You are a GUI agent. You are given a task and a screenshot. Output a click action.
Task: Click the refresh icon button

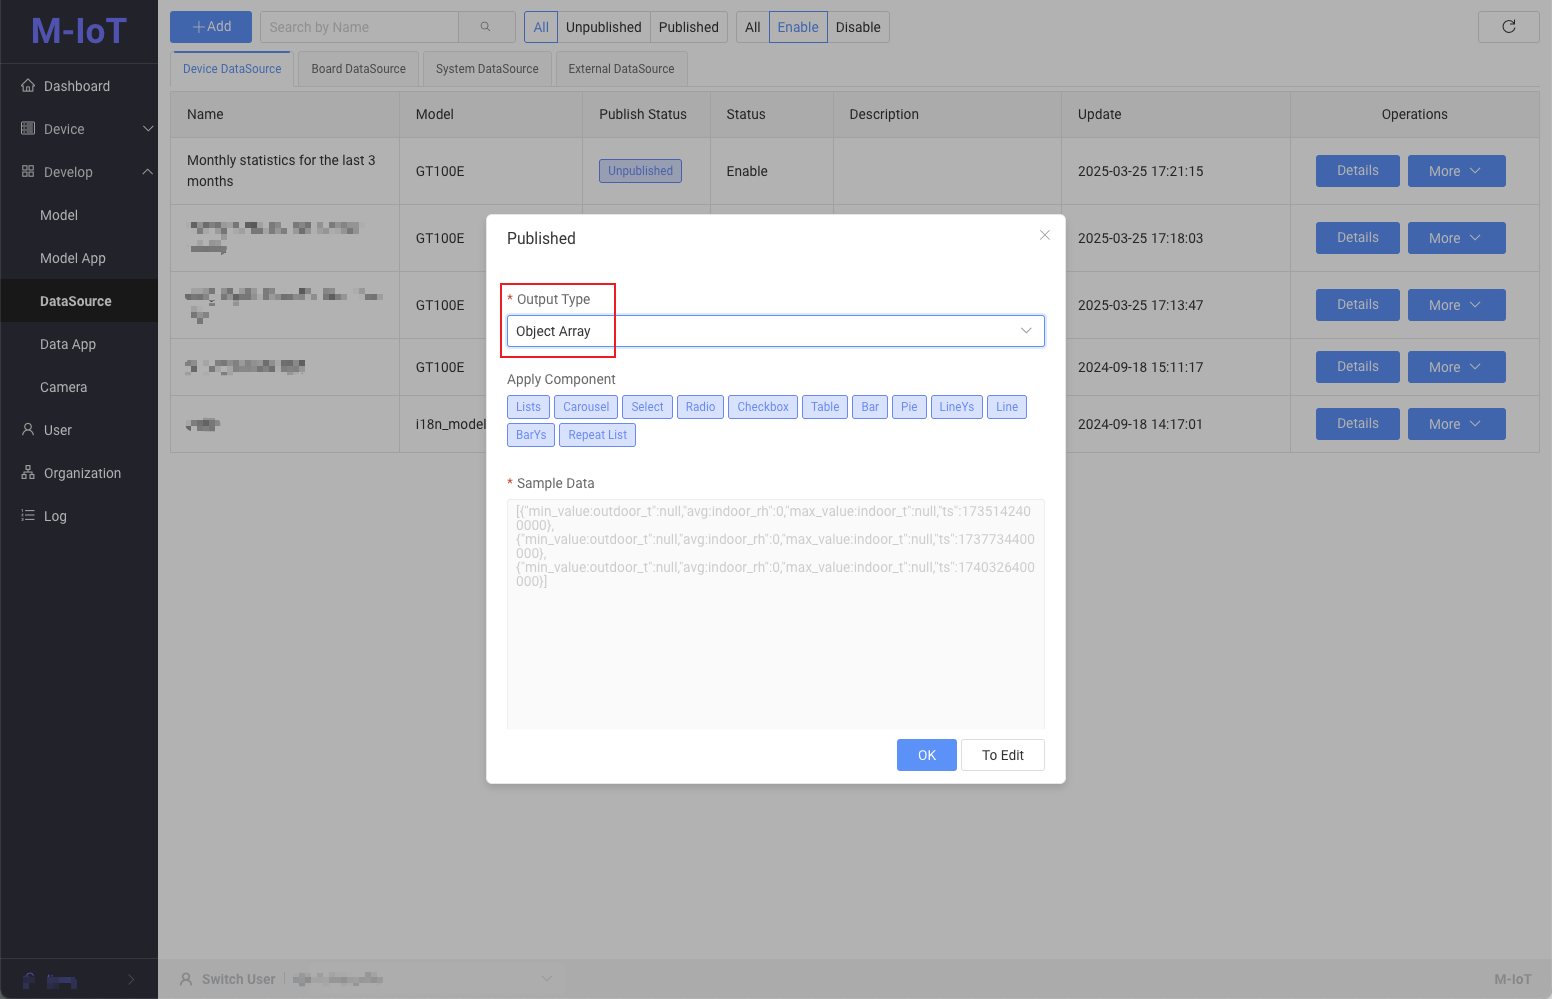tap(1508, 27)
